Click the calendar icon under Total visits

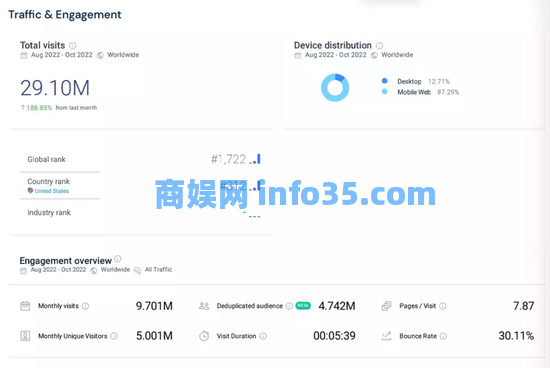click(24, 55)
